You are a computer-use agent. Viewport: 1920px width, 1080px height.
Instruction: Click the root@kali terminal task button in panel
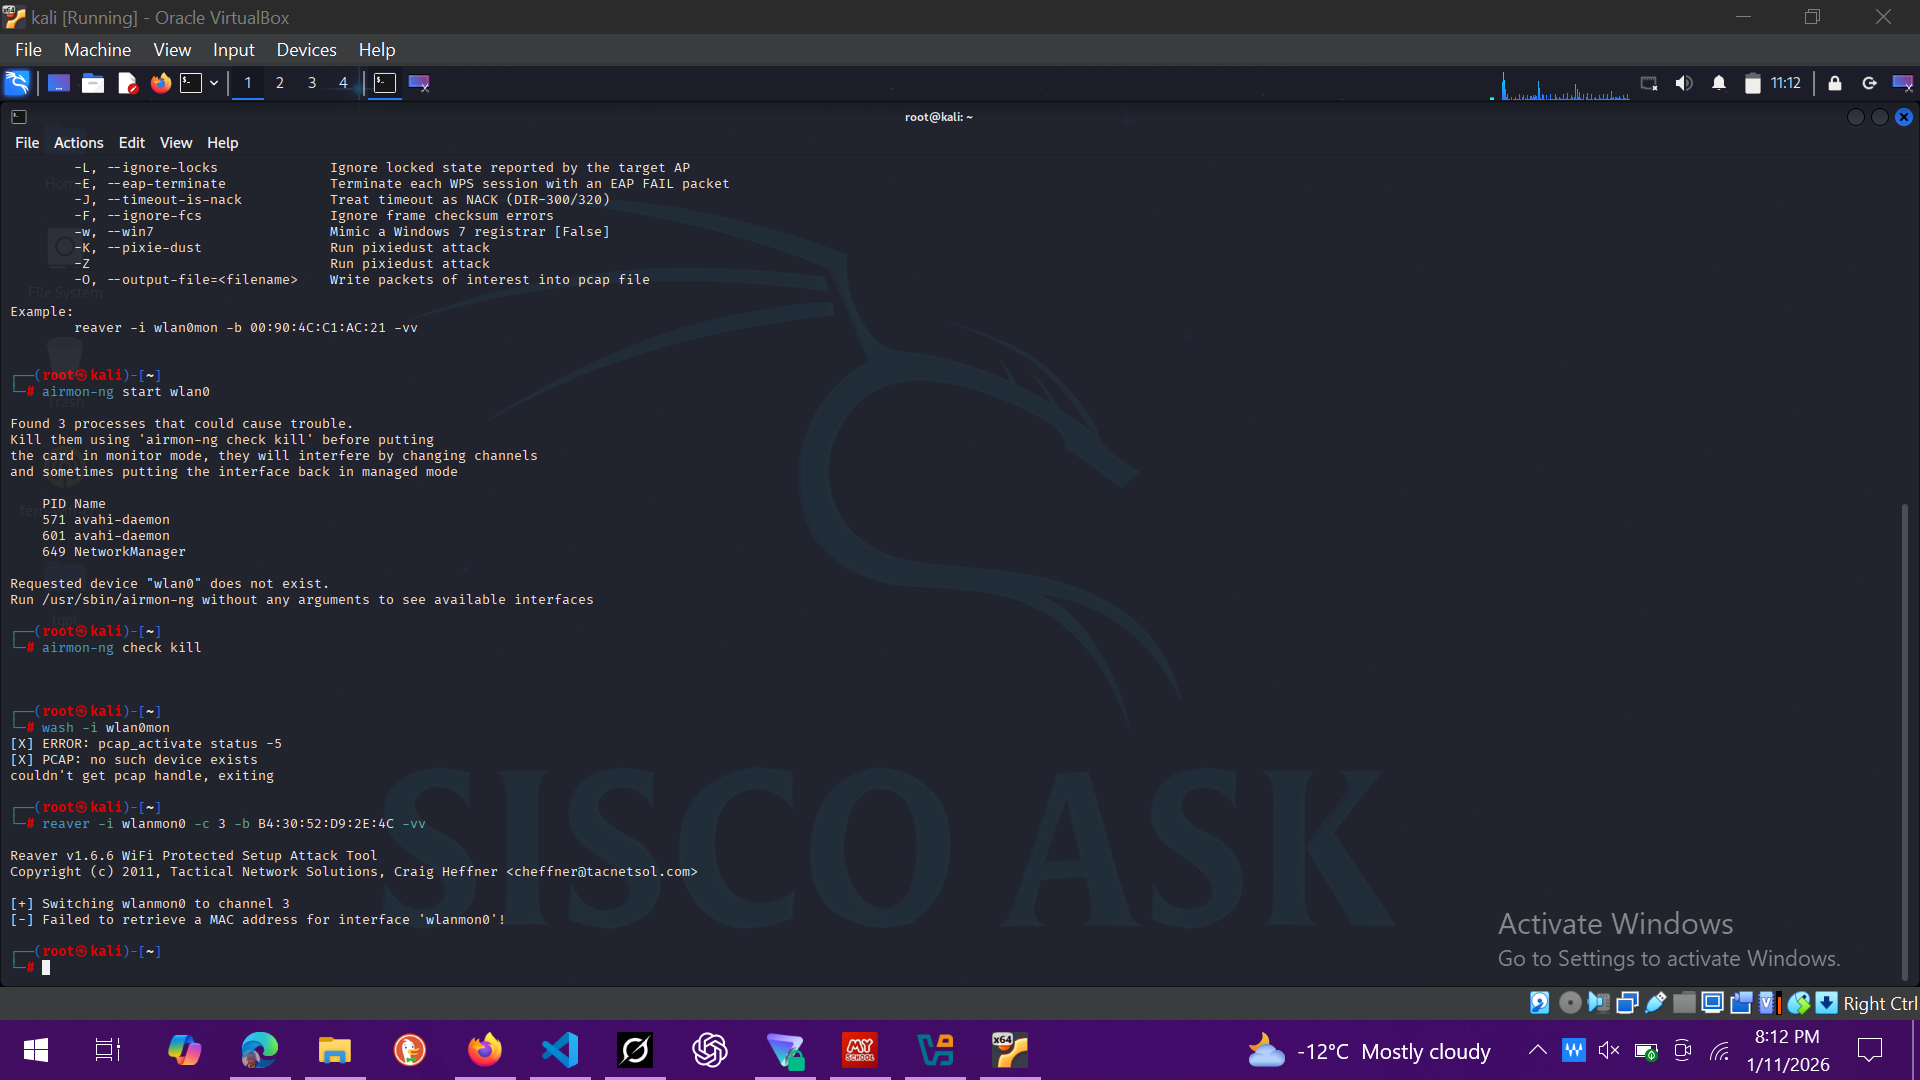click(x=385, y=83)
